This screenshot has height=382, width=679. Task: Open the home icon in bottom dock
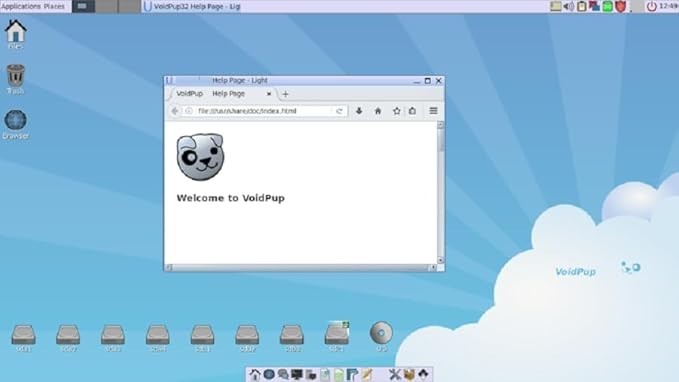click(x=255, y=374)
